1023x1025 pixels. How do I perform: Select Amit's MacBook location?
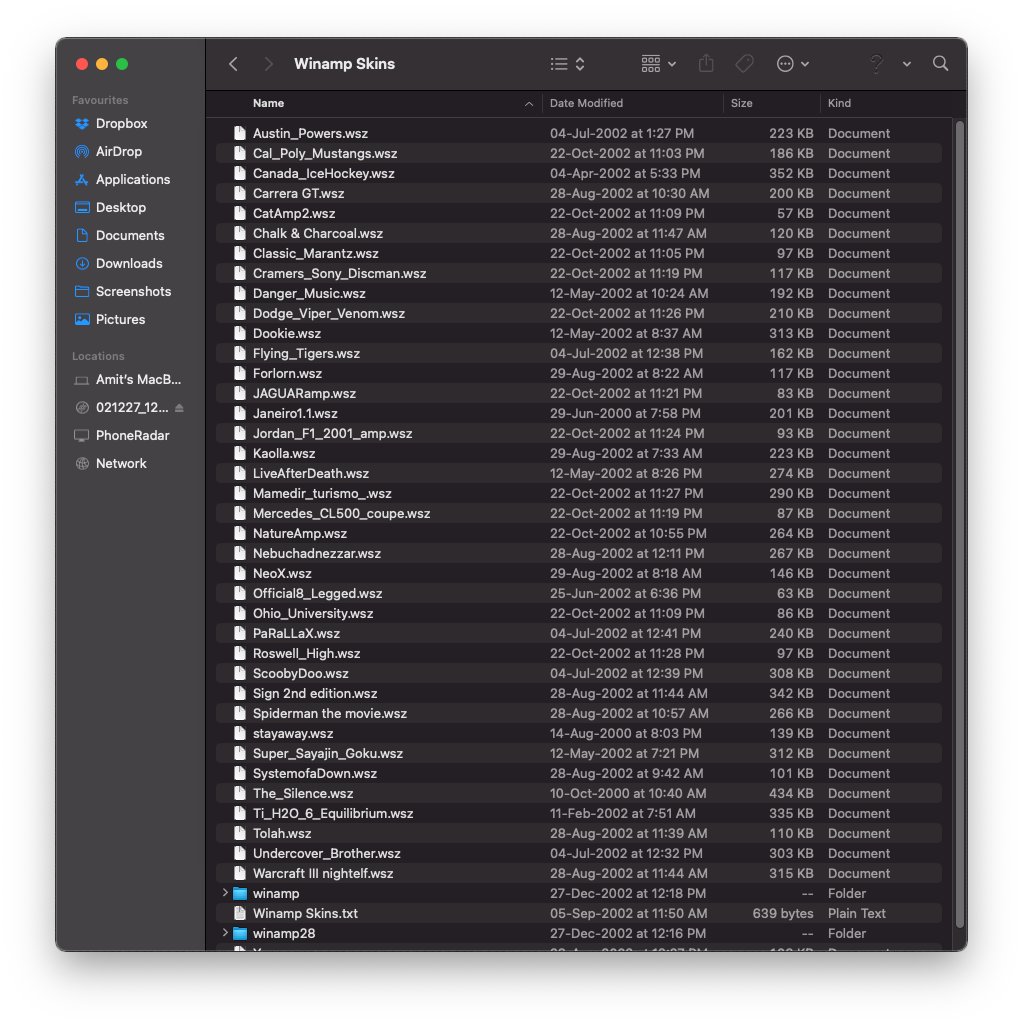129,380
